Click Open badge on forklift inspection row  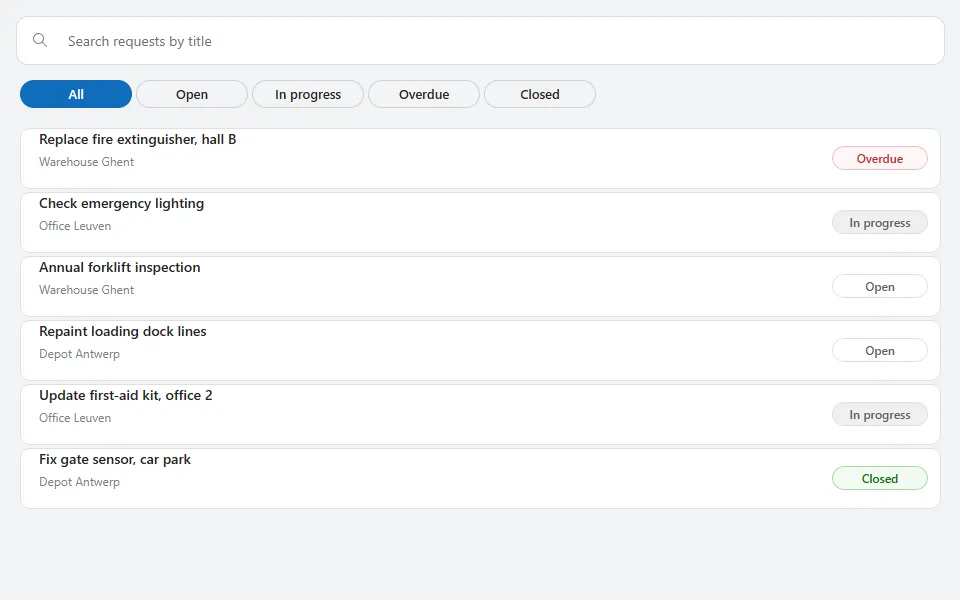(880, 287)
